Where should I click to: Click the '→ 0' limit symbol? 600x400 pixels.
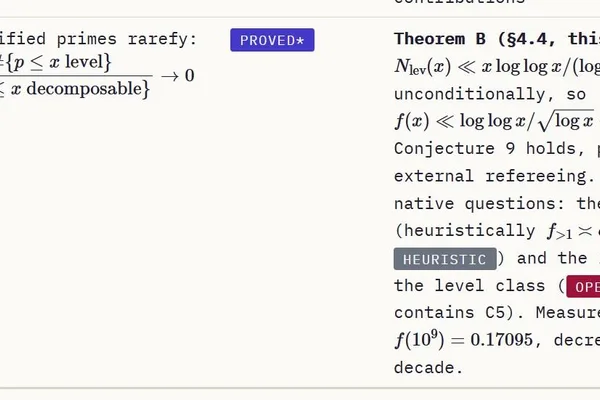[178, 75]
